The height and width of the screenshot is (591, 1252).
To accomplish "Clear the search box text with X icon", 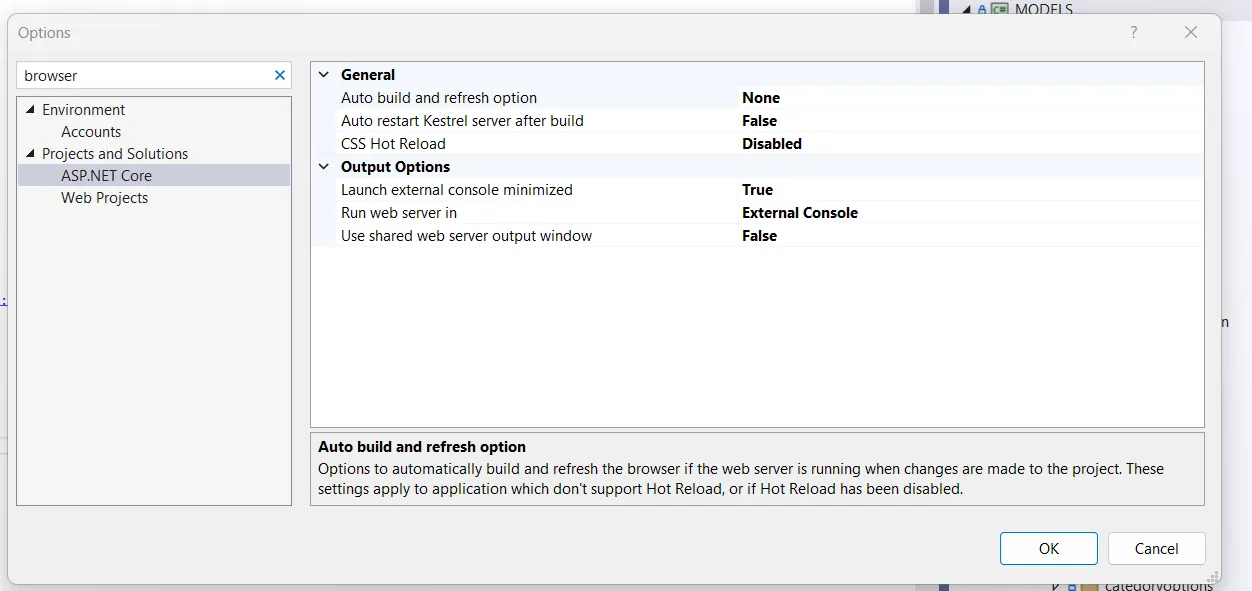I will [280, 75].
